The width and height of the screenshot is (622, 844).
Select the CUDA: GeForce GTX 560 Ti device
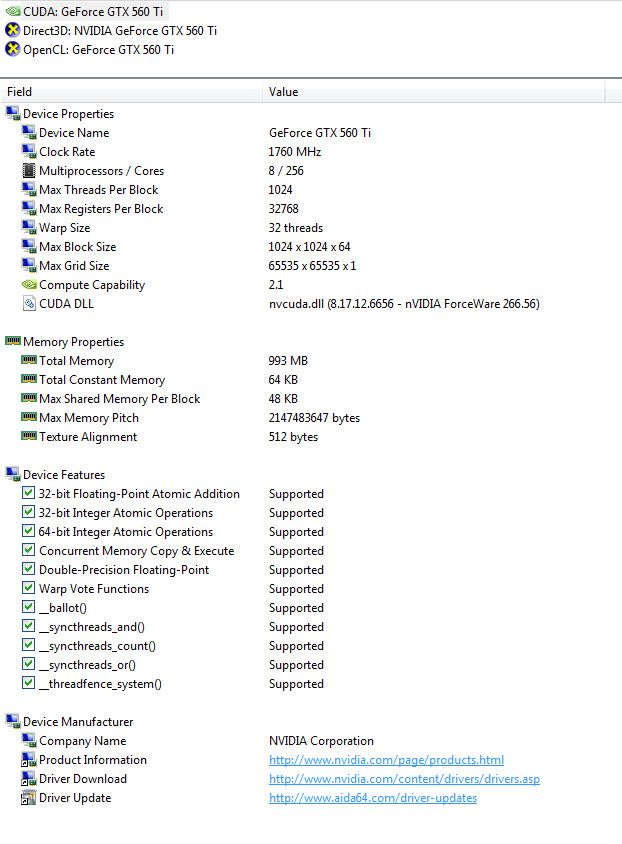(85, 11)
